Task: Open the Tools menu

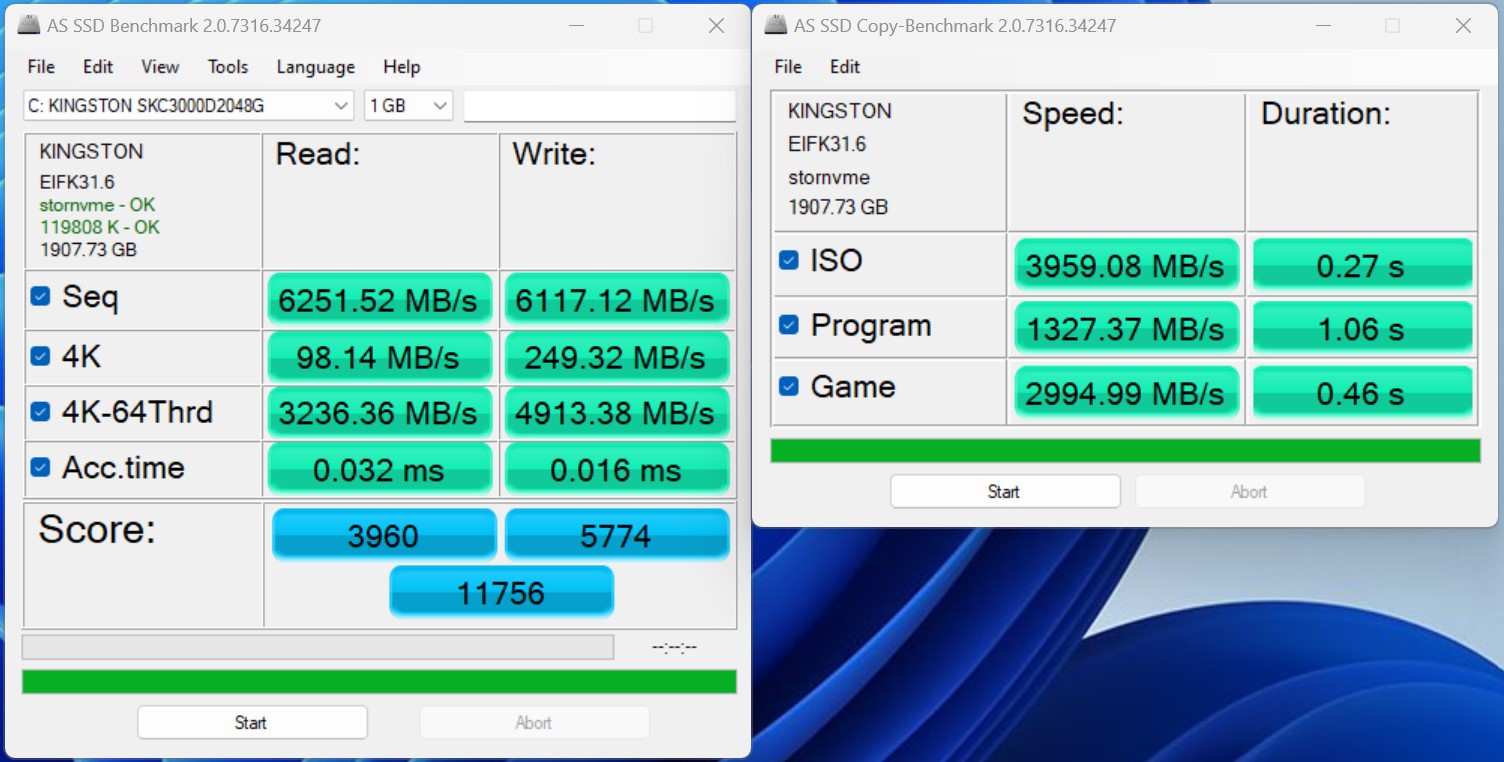Action: click(228, 67)
